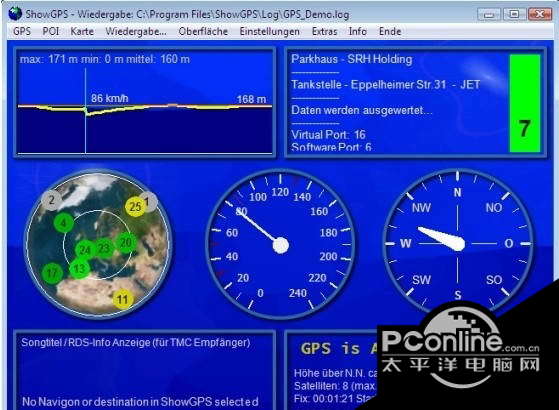Select satellite 23 on the globe
Viewport: 559px width, 410px height.
[x=104, y=248]
